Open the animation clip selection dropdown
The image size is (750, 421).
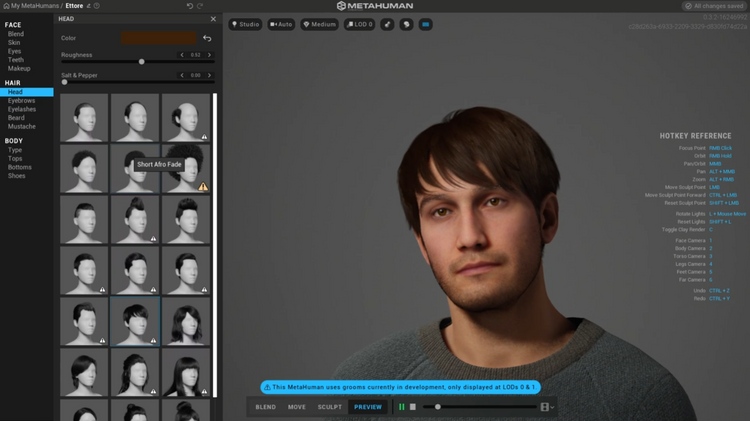pyautogui.click(x=547, y=407)
